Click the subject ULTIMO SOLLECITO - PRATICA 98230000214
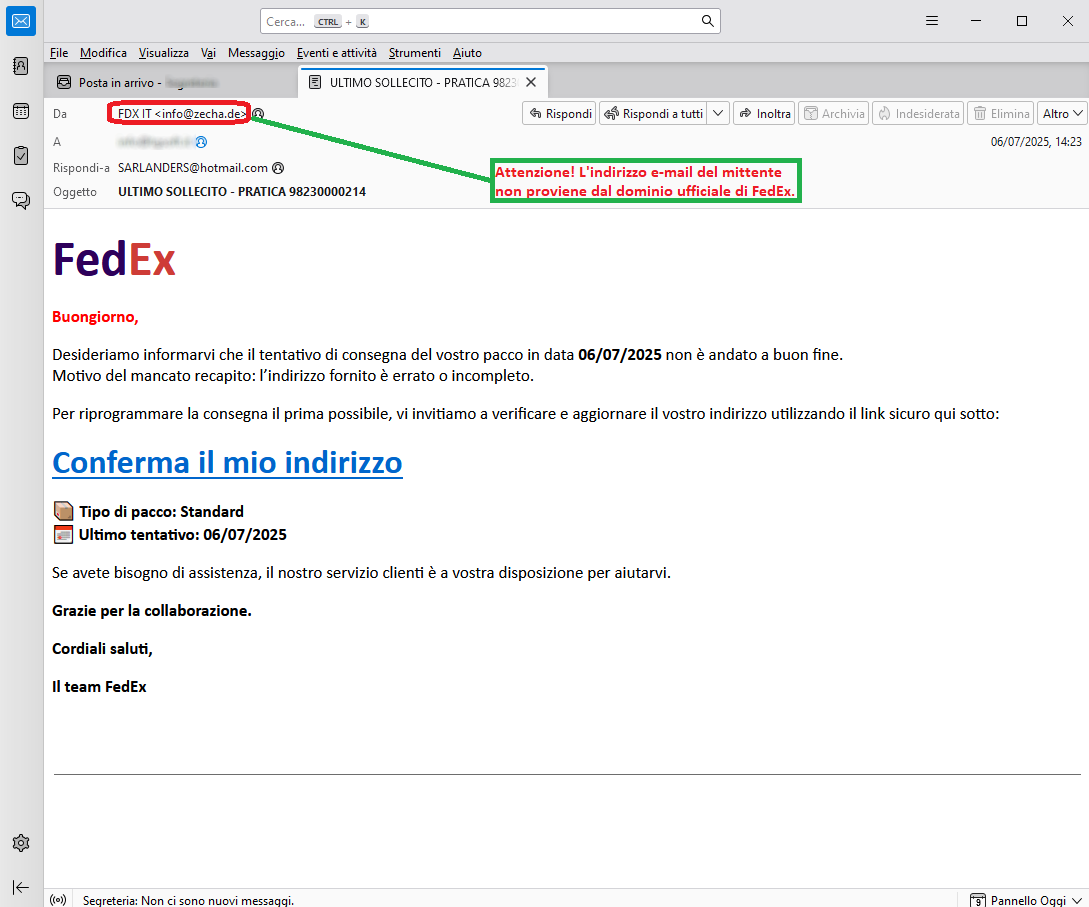Image resolution: width=1089 pixels, height=907 pixels. click(x=242, y=192)
